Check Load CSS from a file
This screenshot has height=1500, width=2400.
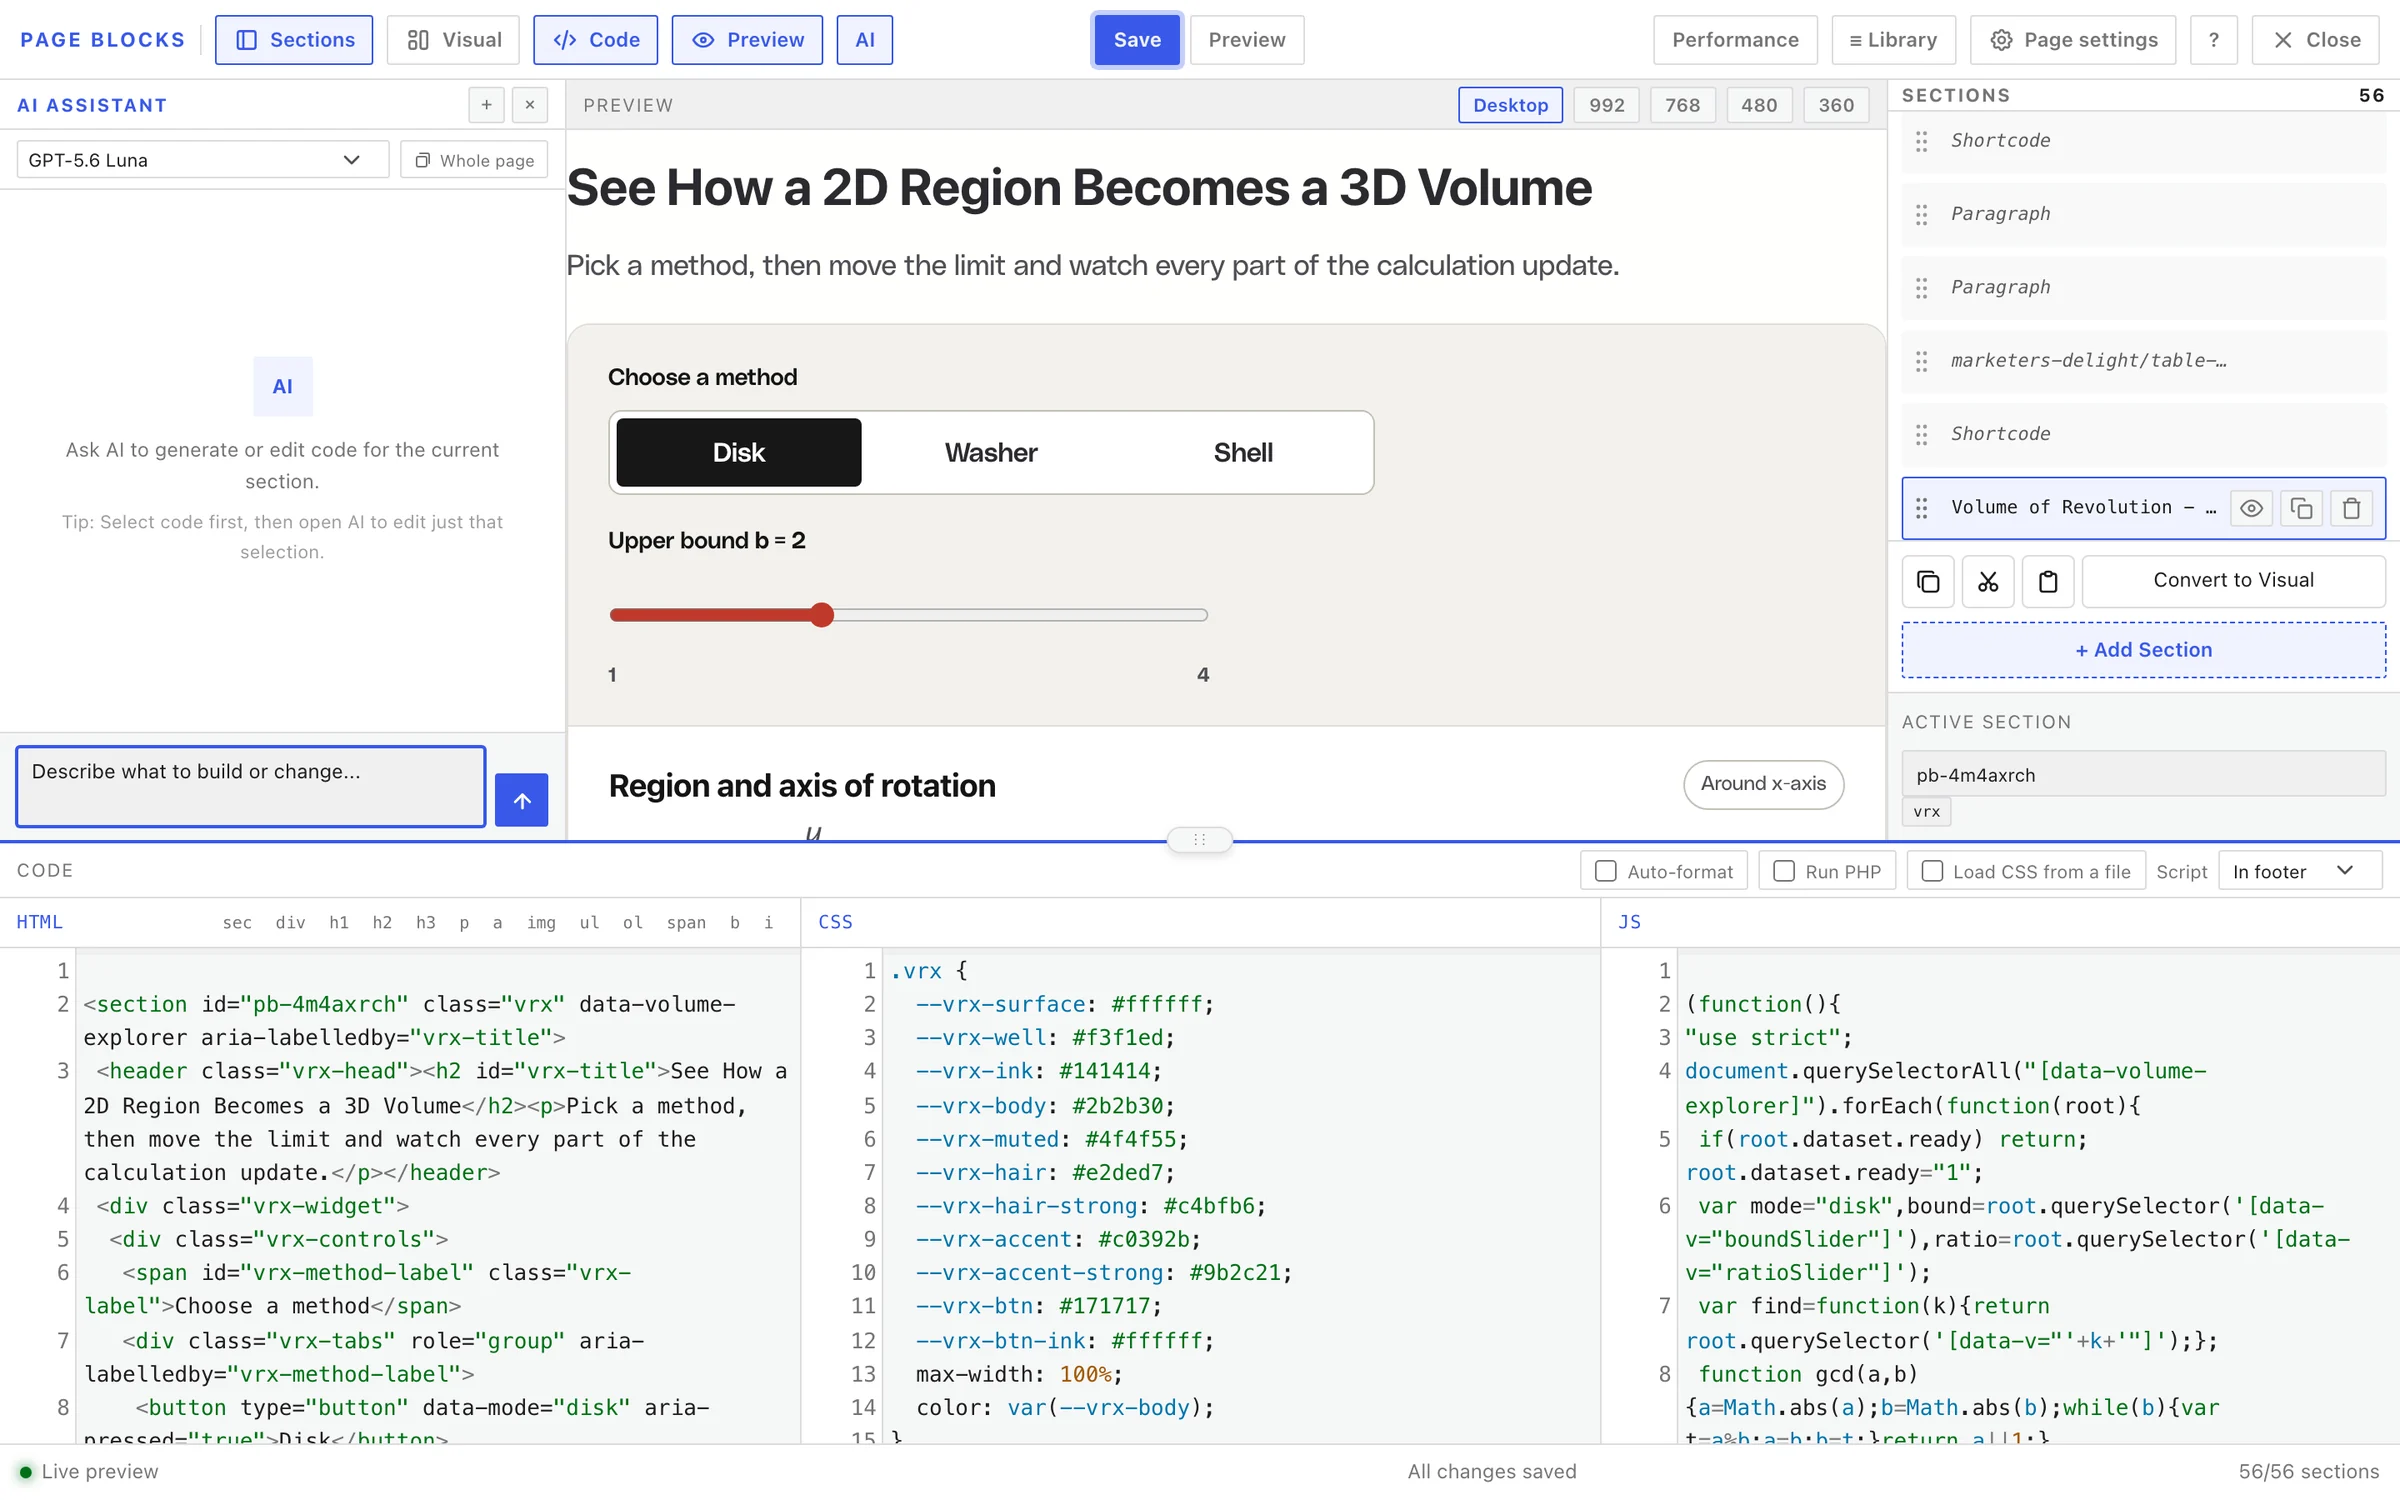1933,872
